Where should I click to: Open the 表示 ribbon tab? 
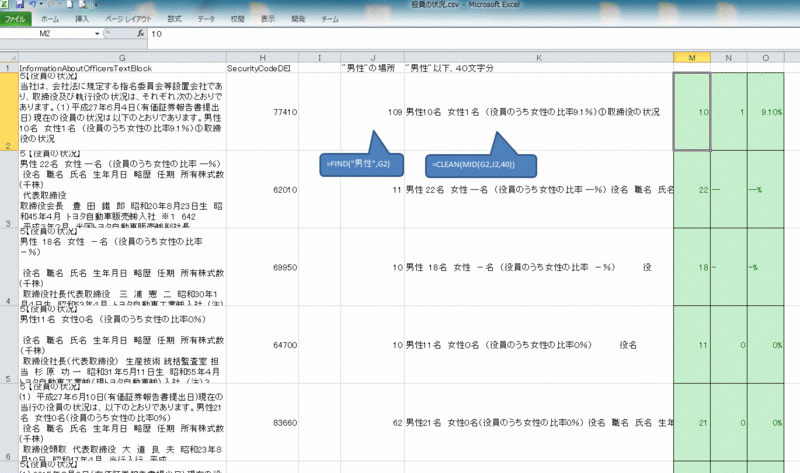[268, 19]
